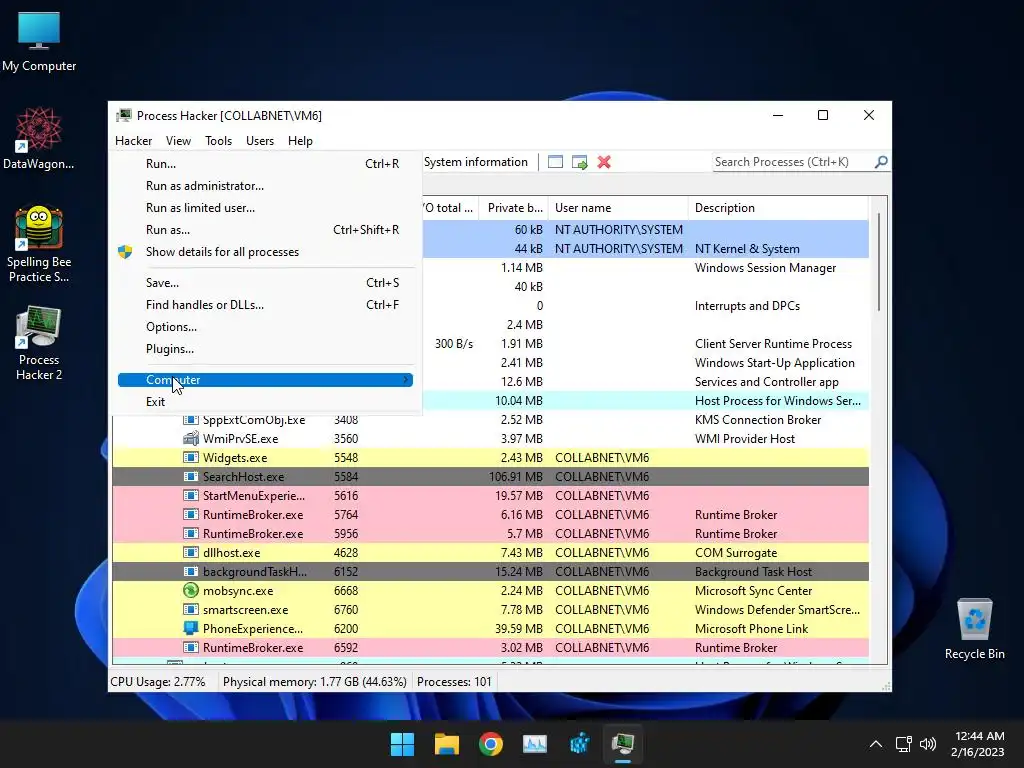The image size is (1024, 768).
Task: Open the Users menu
Action: pyautogui.click(x=260, y=141)
